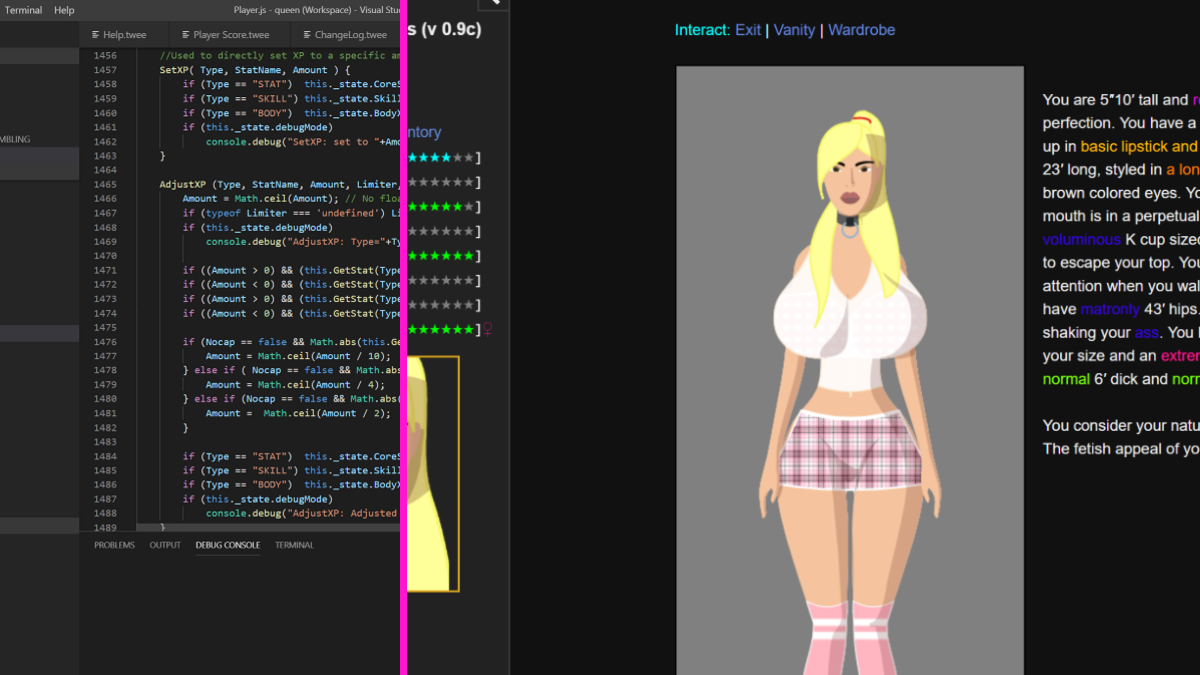Toggle the game sidebar collapse arrow icon
Image resolution: width=1200 pixels, height=675 pixels.
(494, 3)
